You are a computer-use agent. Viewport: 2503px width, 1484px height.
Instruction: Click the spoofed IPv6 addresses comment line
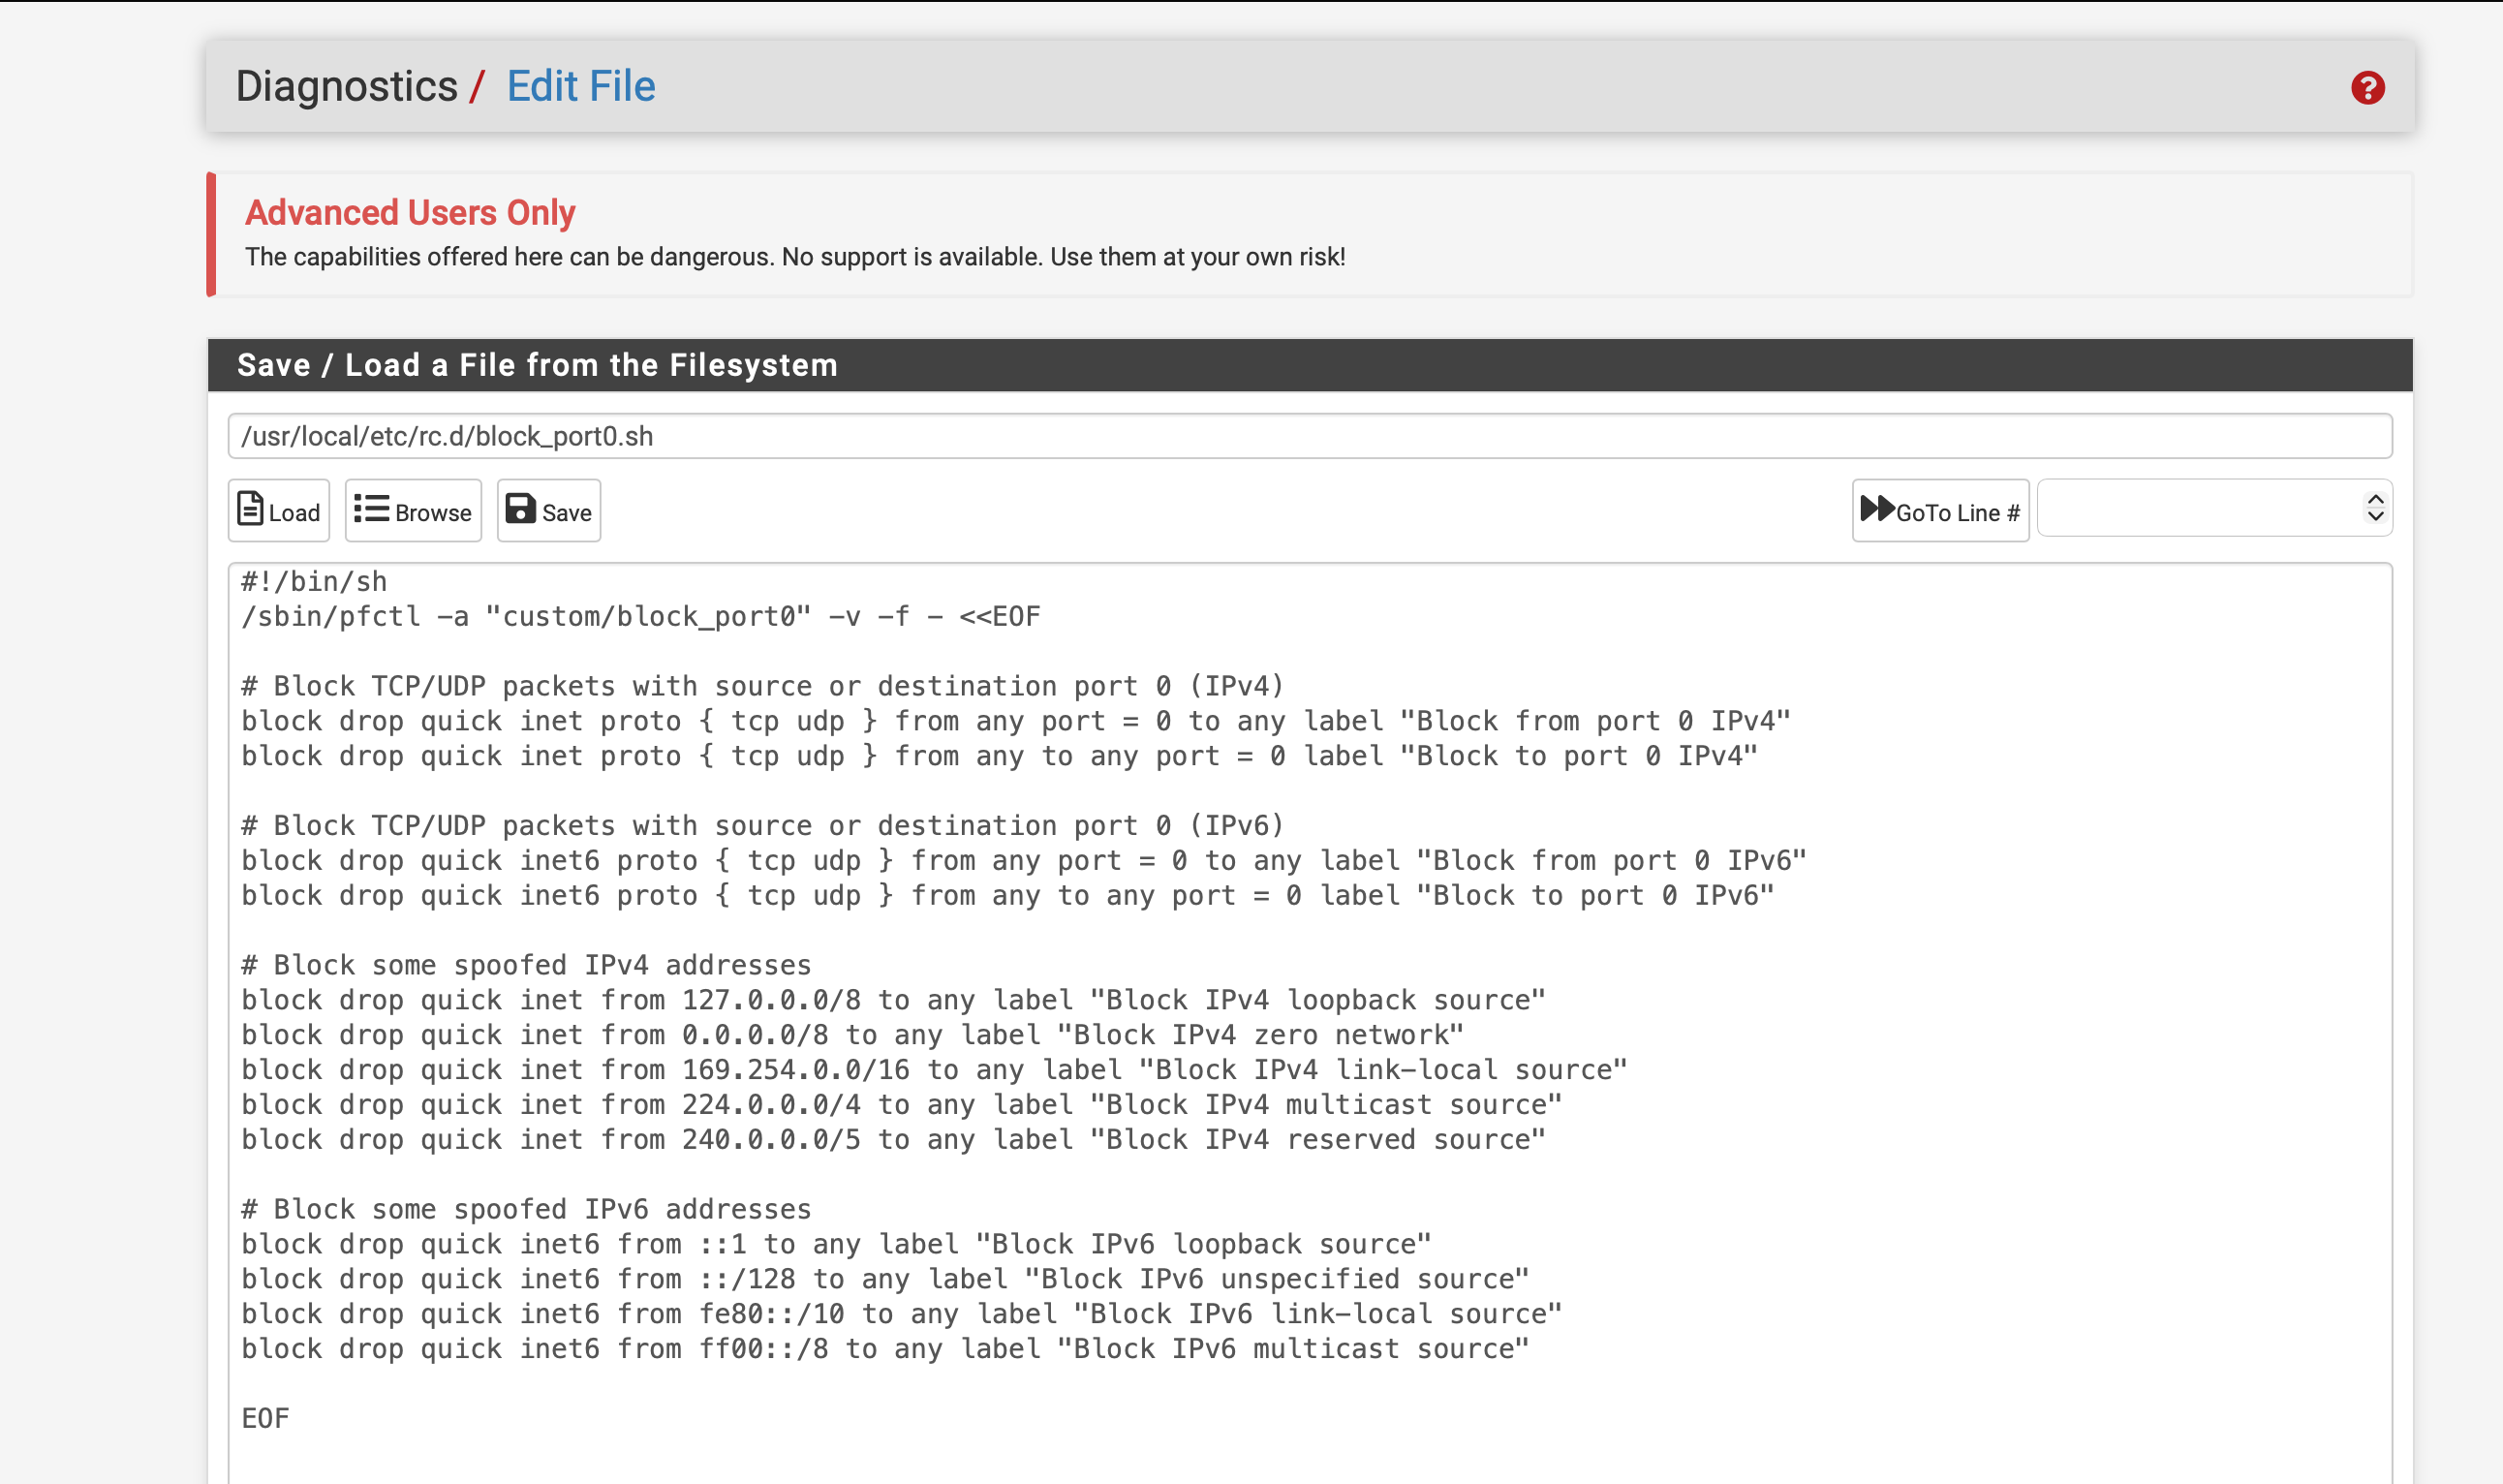click(x=526, y=1209)
